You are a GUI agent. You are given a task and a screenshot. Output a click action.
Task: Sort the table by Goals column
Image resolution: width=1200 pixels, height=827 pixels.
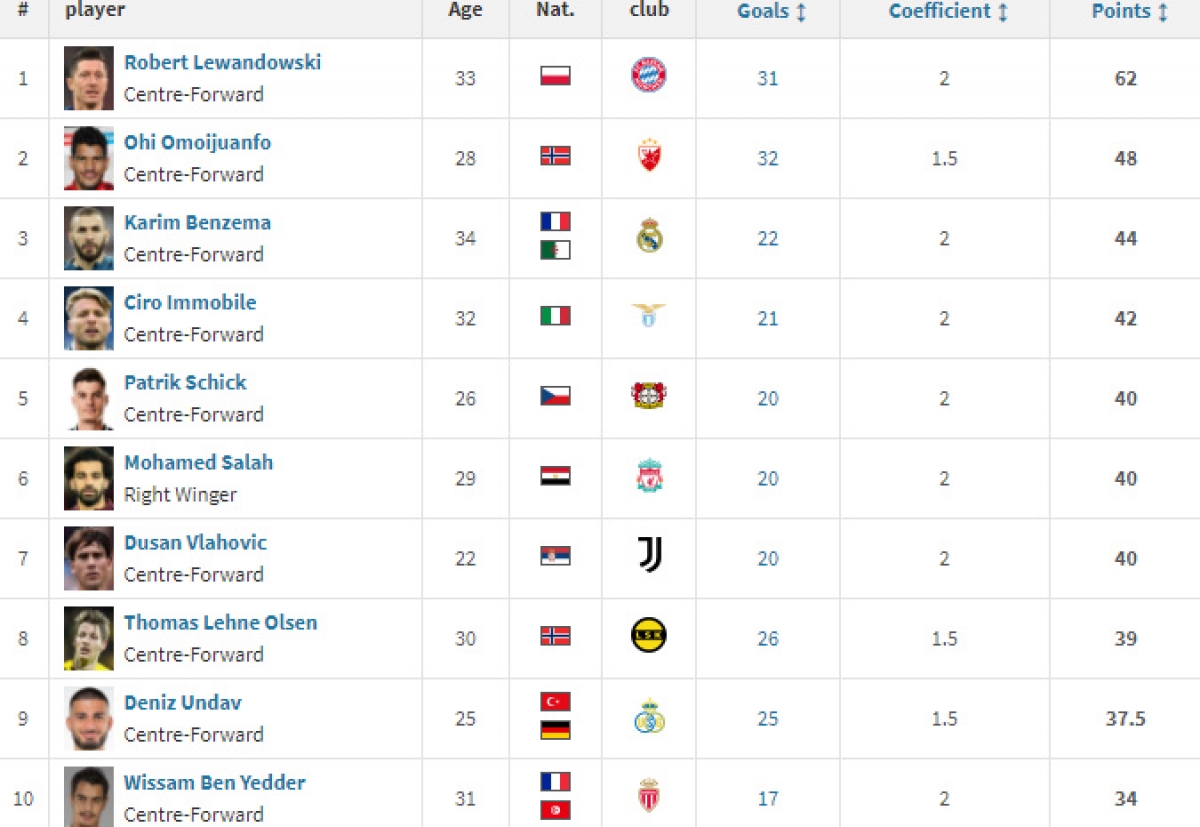[771, 12]
